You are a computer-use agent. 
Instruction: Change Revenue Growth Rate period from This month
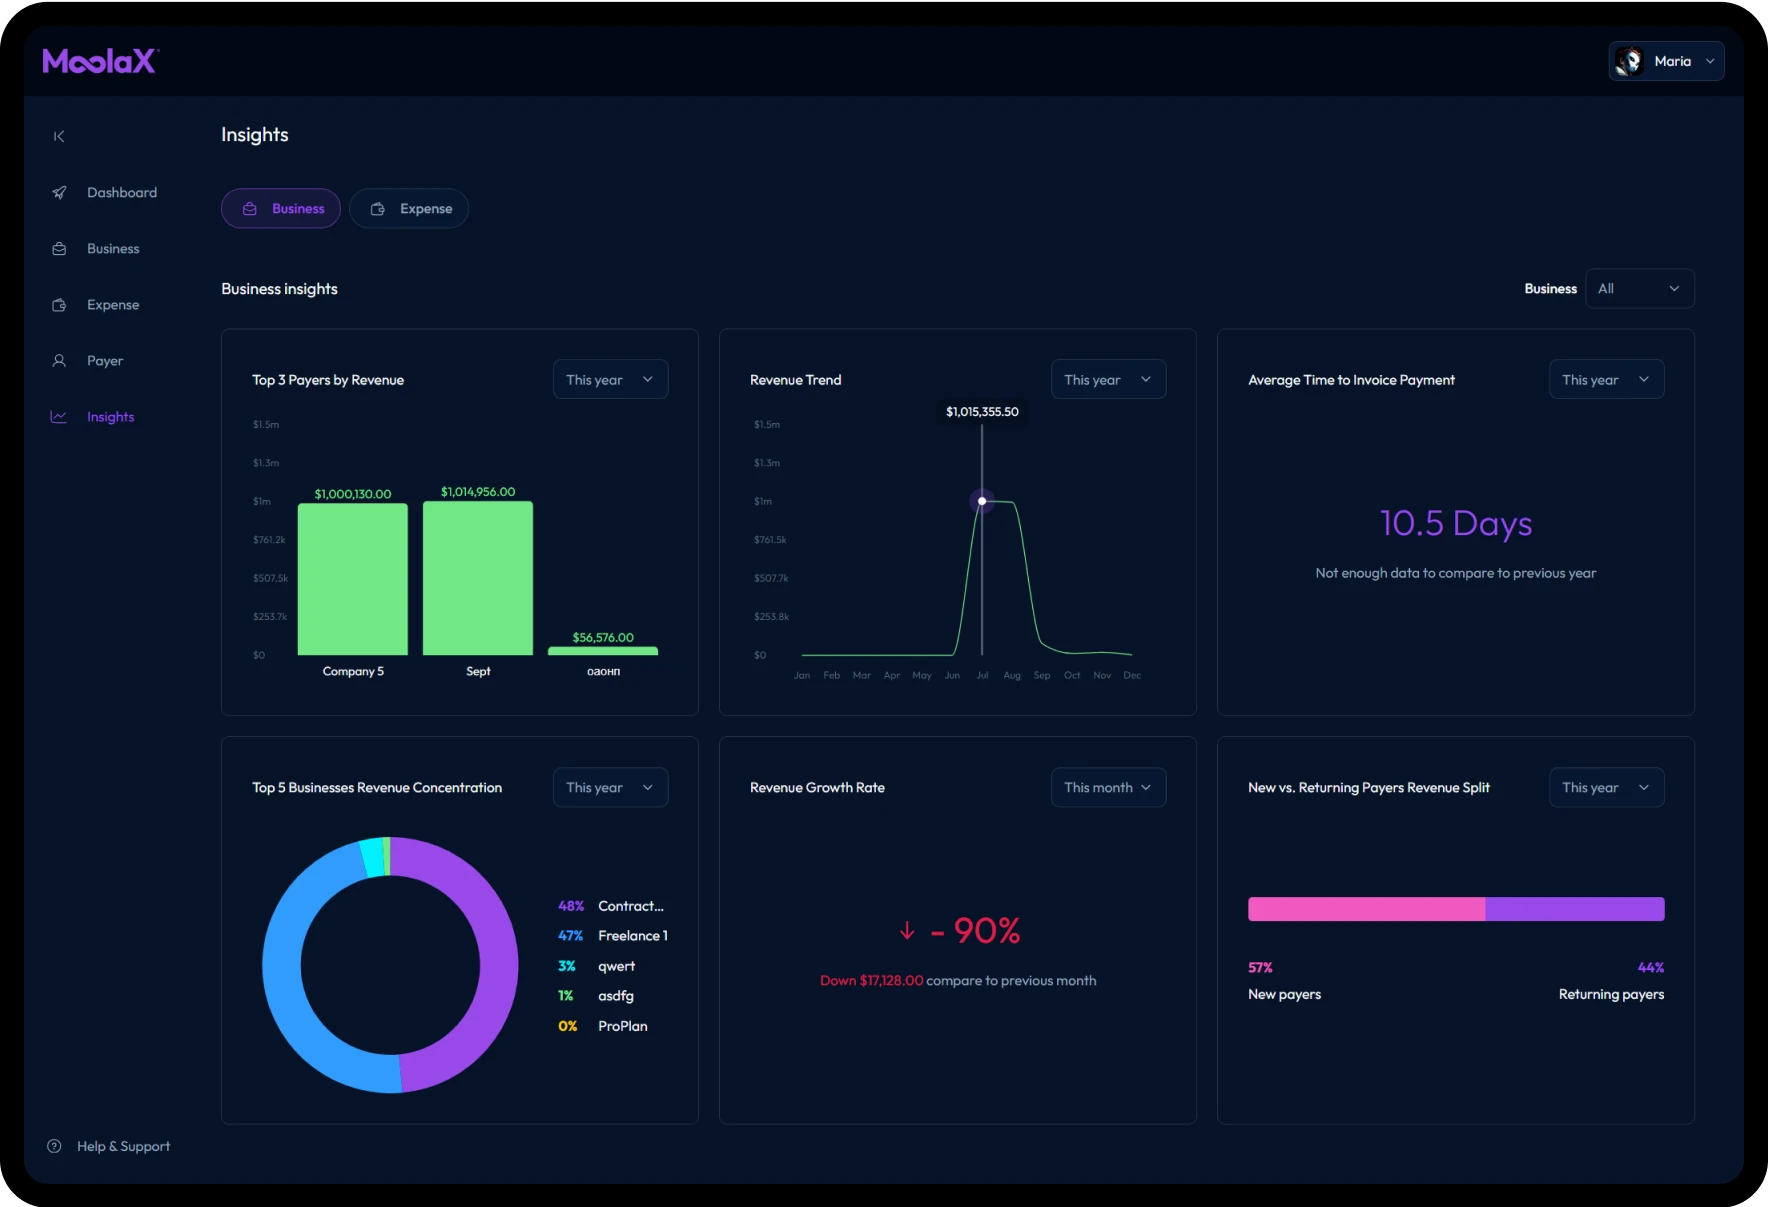point(1108,788)
